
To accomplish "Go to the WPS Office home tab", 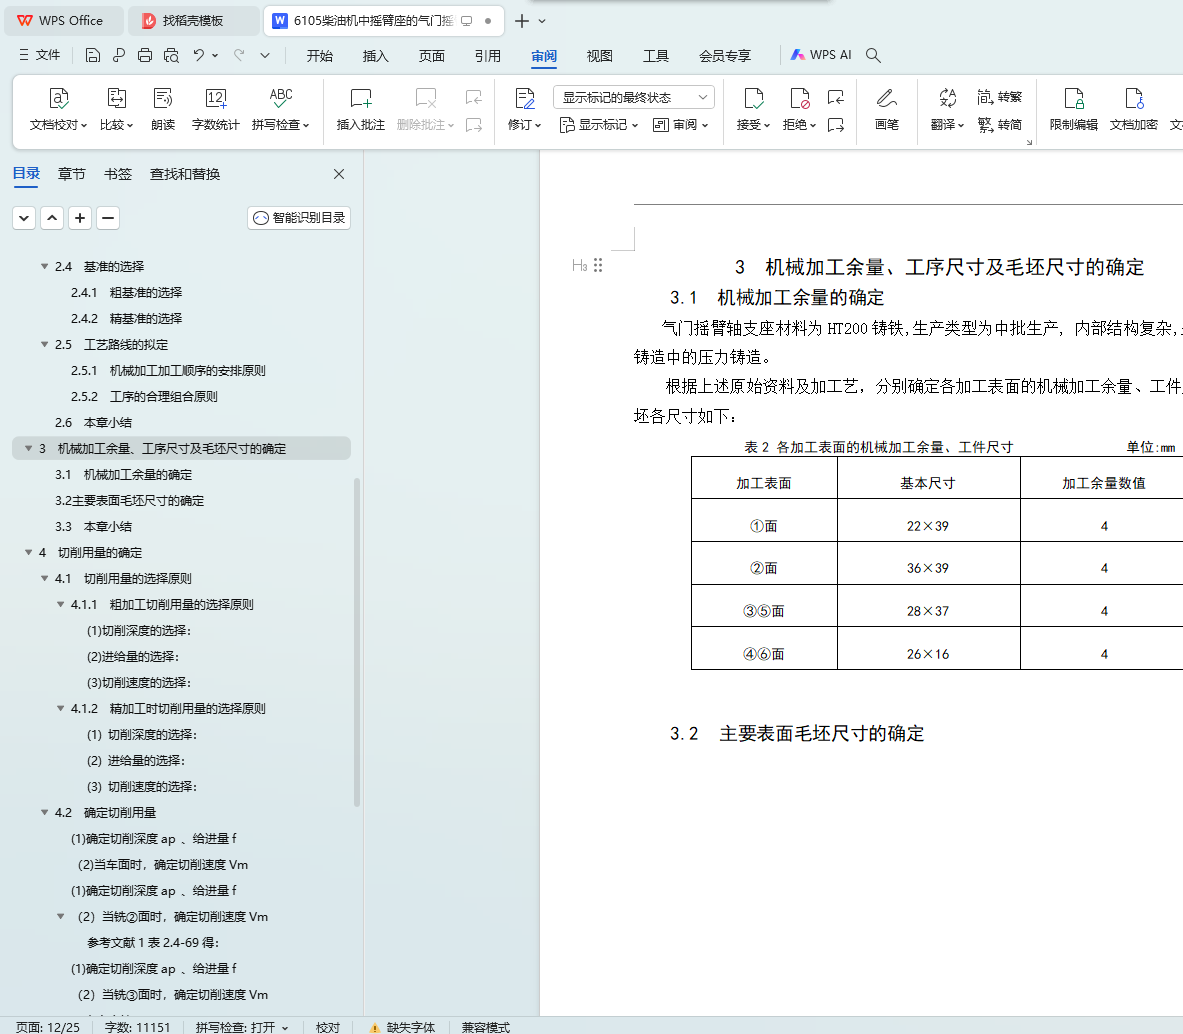I will pyautogui.click(x=63, y=21).
